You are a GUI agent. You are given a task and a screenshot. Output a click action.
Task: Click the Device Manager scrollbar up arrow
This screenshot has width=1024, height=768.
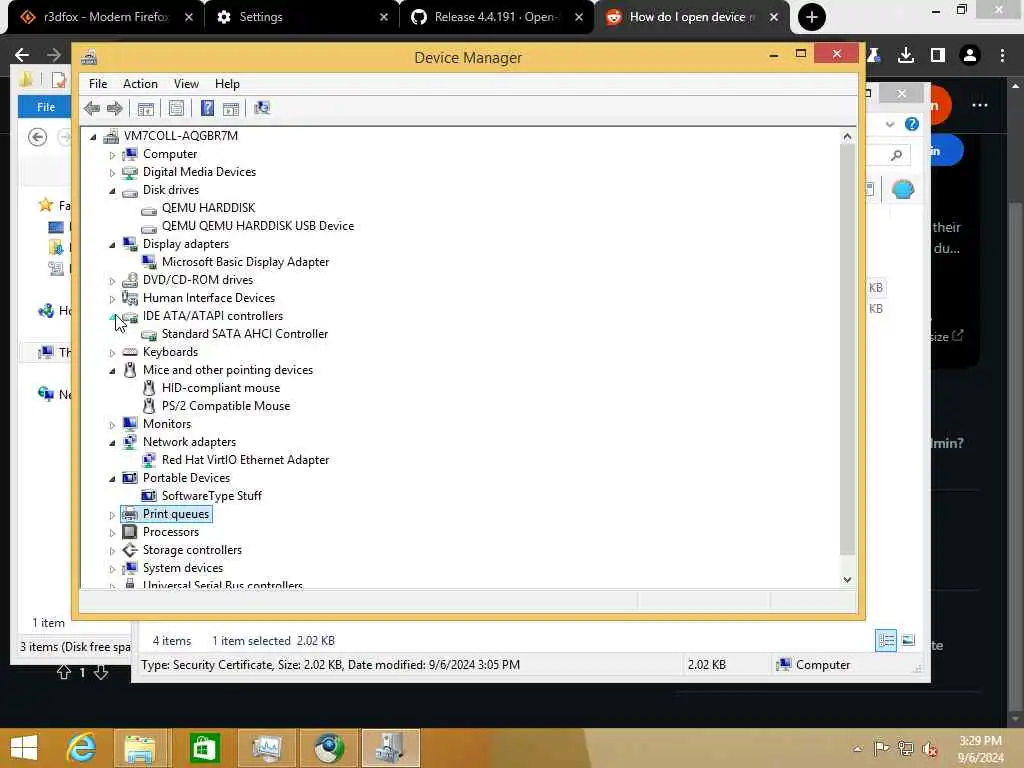point(847,136)
